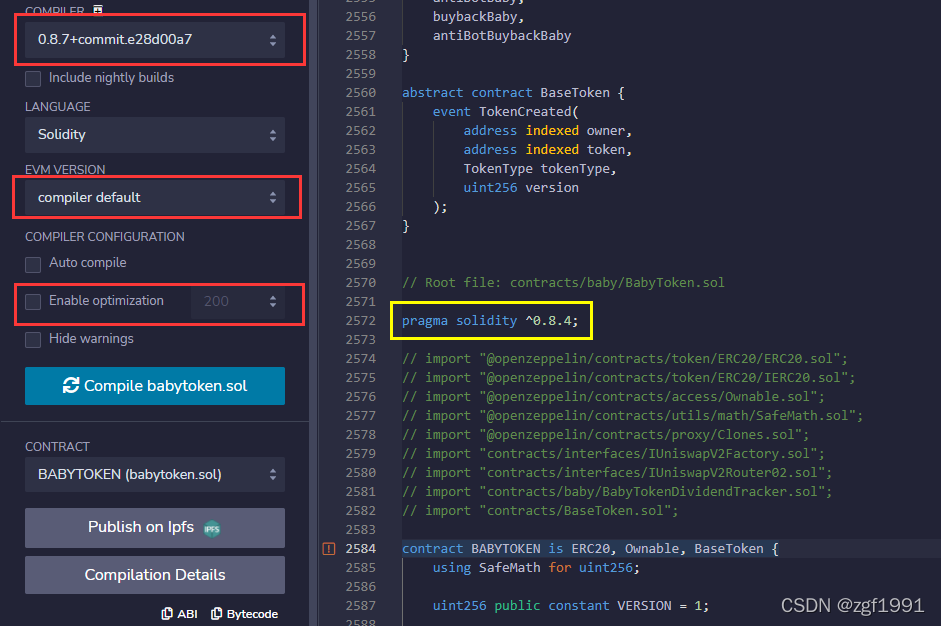
Task: Click the import contracts/BaseToken.sol comment line
Action: (540, 511)
